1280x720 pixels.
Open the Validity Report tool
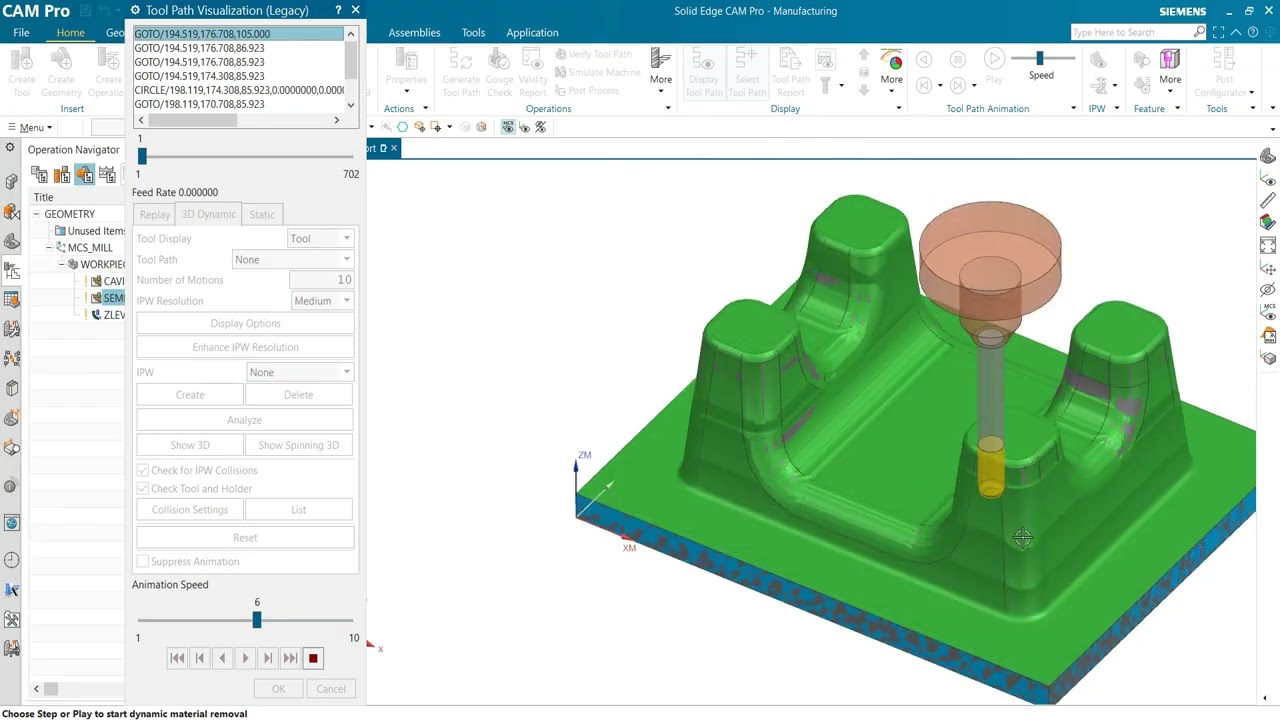click(x=533, y=72)
